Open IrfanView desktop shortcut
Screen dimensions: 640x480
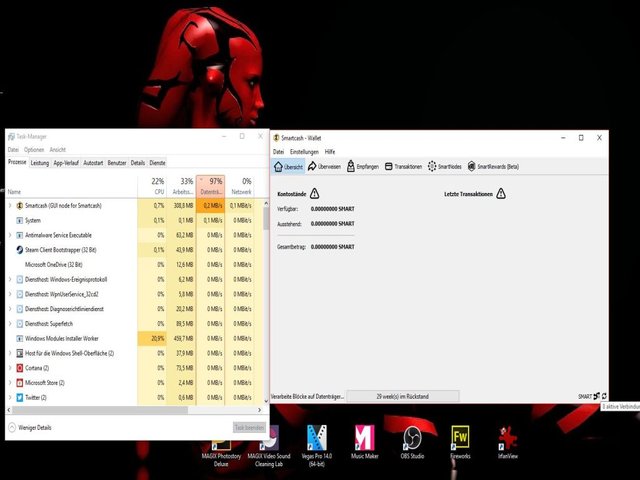508,441
